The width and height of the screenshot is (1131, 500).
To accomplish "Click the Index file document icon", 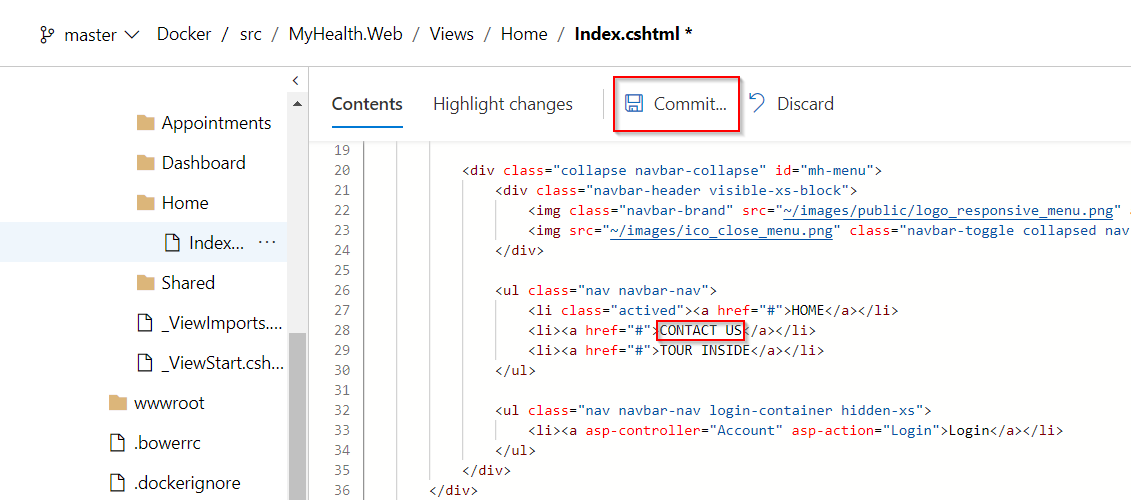I will click(x=172, y=242).
